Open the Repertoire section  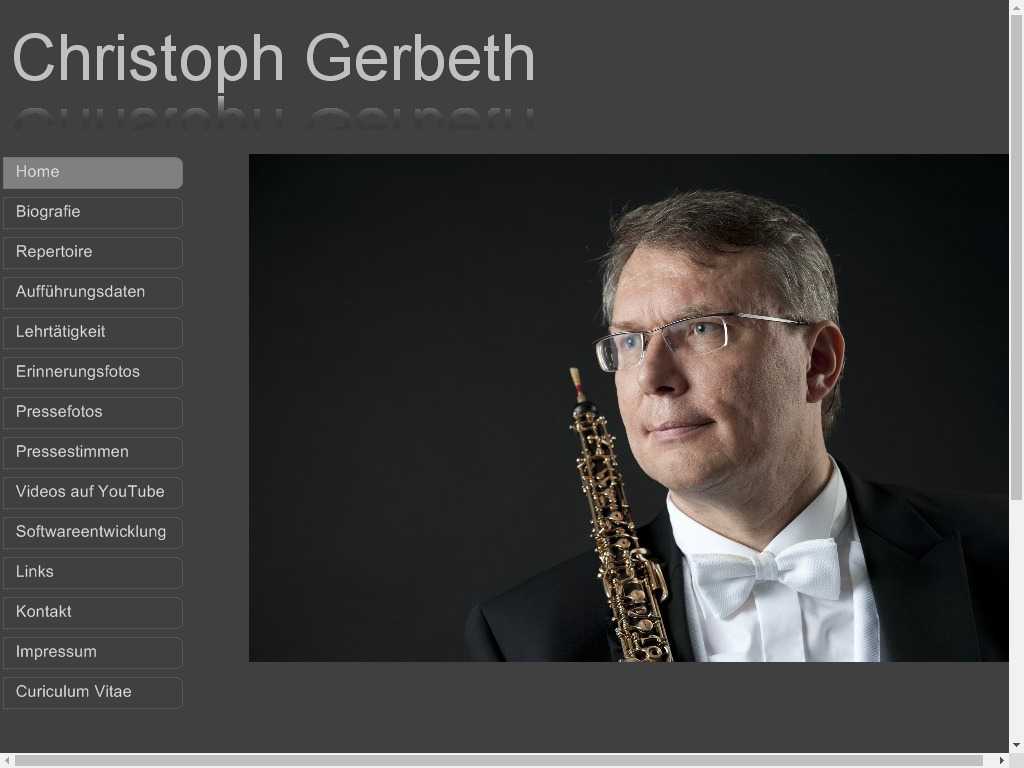coord(93,252)
